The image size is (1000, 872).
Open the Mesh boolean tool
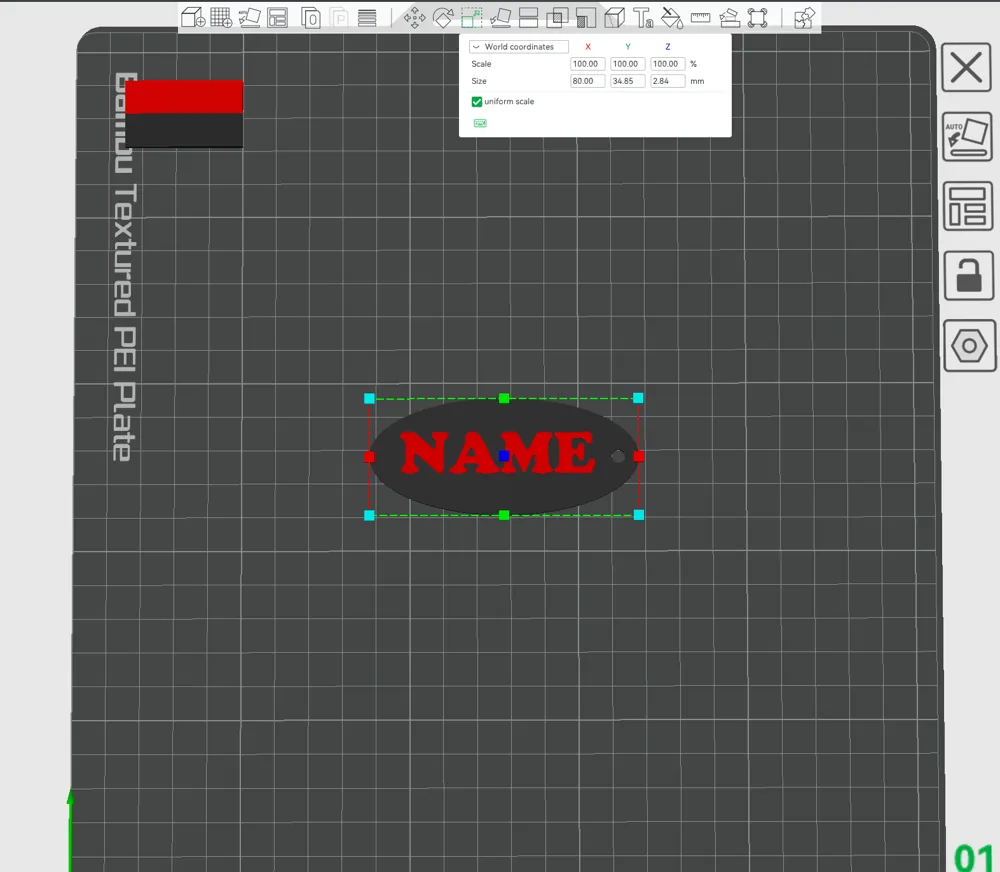coord(557,17)
